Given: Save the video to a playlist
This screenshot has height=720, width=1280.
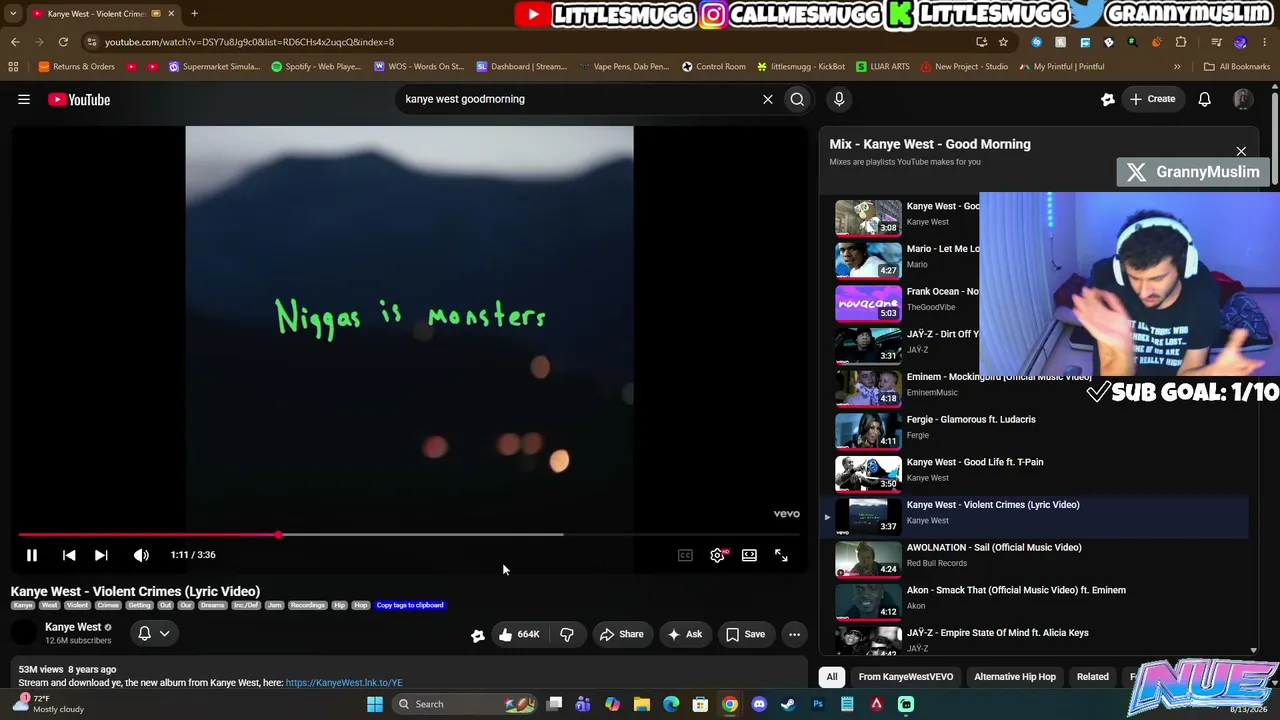Looking at the screenshot, I should [x=745, y=634].
